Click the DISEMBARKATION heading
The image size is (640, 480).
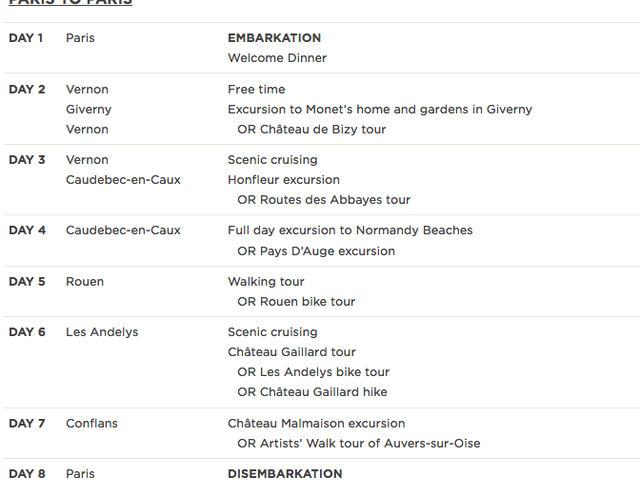click(x=284, y=473)
